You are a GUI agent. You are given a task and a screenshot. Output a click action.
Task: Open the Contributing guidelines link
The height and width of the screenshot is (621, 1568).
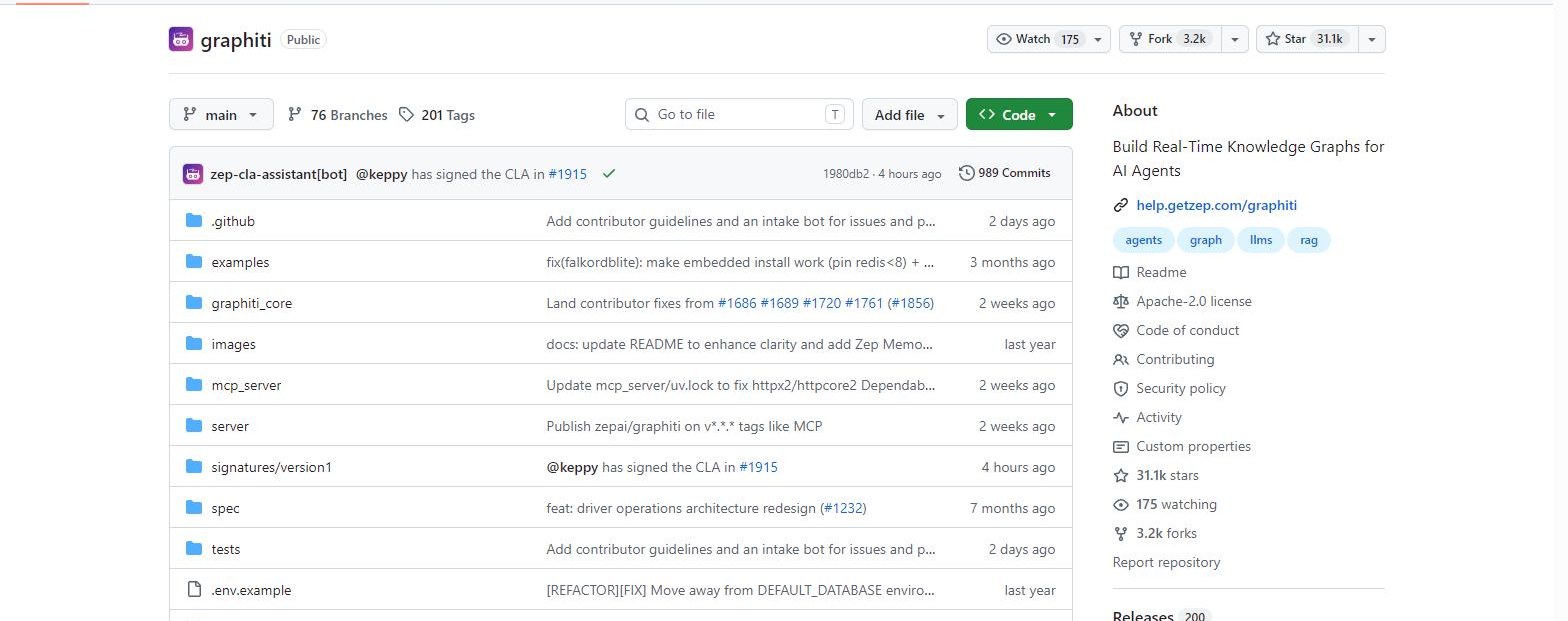pyautogui.click(x=1175, y=360)
